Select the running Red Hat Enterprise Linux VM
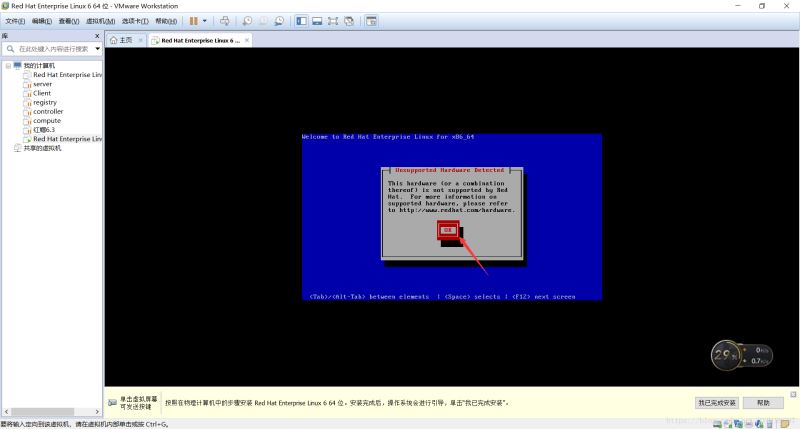 click(x=67, y=139)
